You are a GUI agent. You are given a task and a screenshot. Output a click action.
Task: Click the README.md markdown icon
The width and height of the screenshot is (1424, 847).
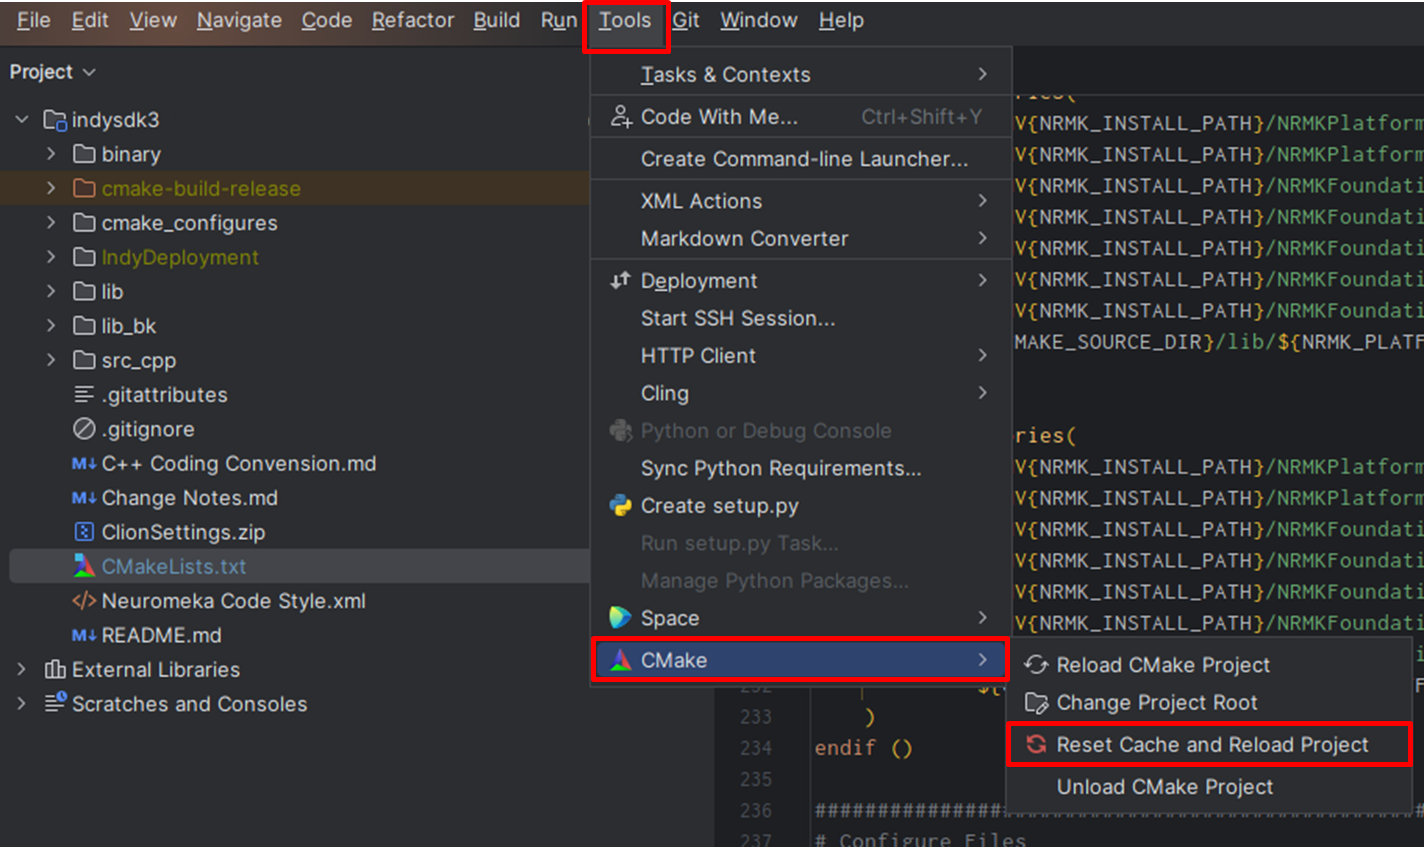pyautogui.click(x=84, y=635)
